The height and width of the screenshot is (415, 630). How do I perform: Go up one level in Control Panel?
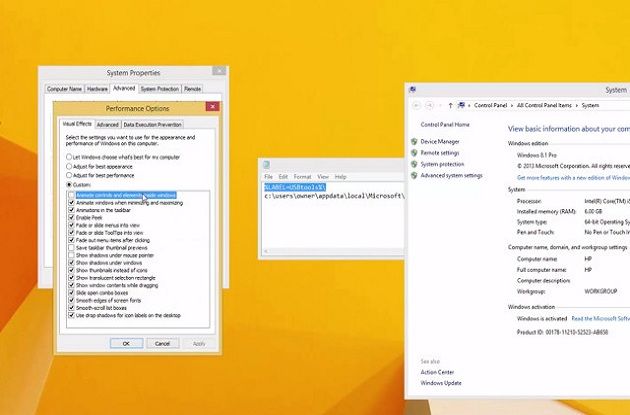pos(450,105)
